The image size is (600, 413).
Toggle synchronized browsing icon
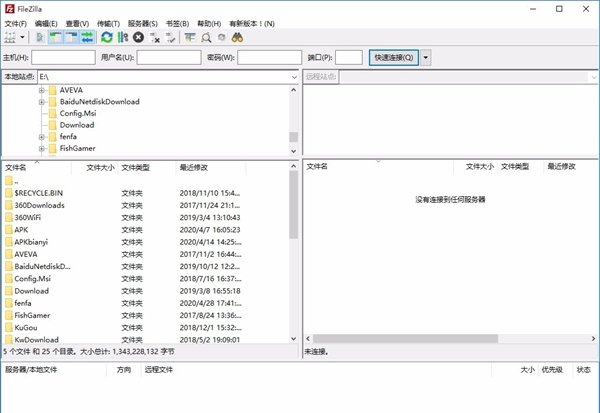click(x=221, y=38)
